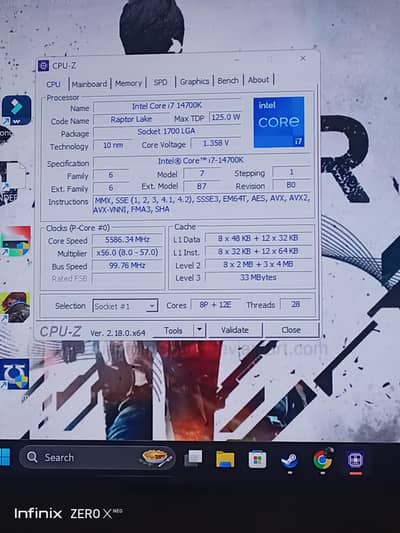Click the Level 2 cache value
Image resolution: width=400 pixels, height=533 pixels.
click(258, 264)
